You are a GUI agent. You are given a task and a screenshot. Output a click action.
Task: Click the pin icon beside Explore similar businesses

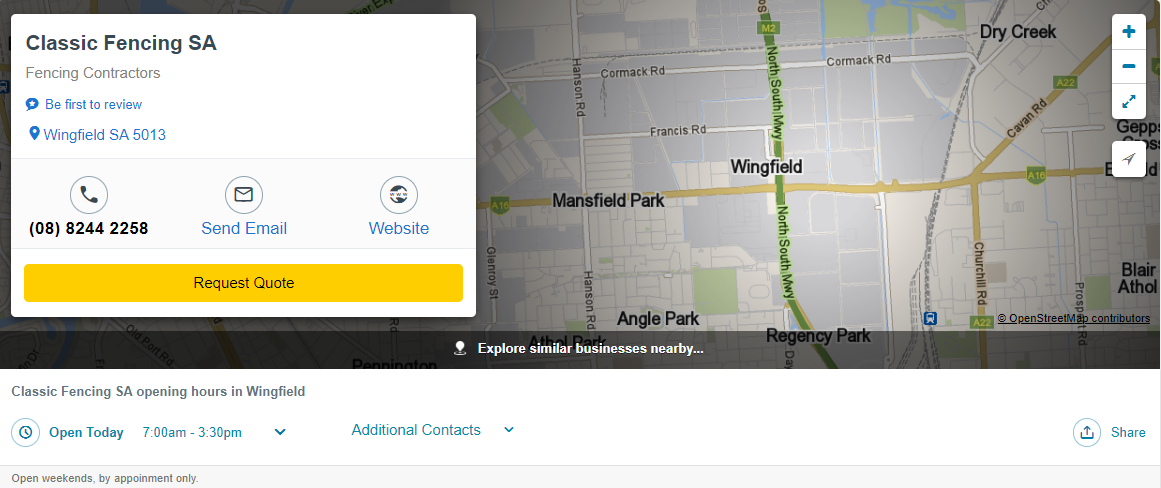(460, 348)
